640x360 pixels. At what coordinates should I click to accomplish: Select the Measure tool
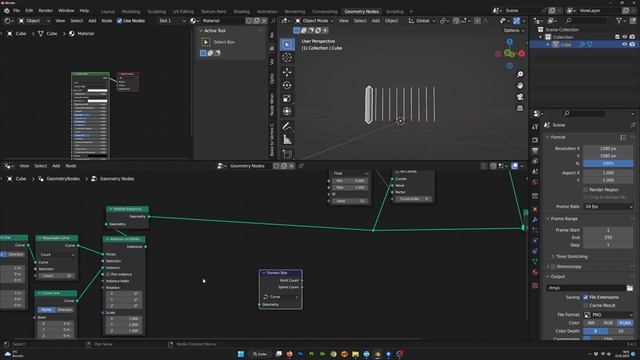(x=287, y=140)
